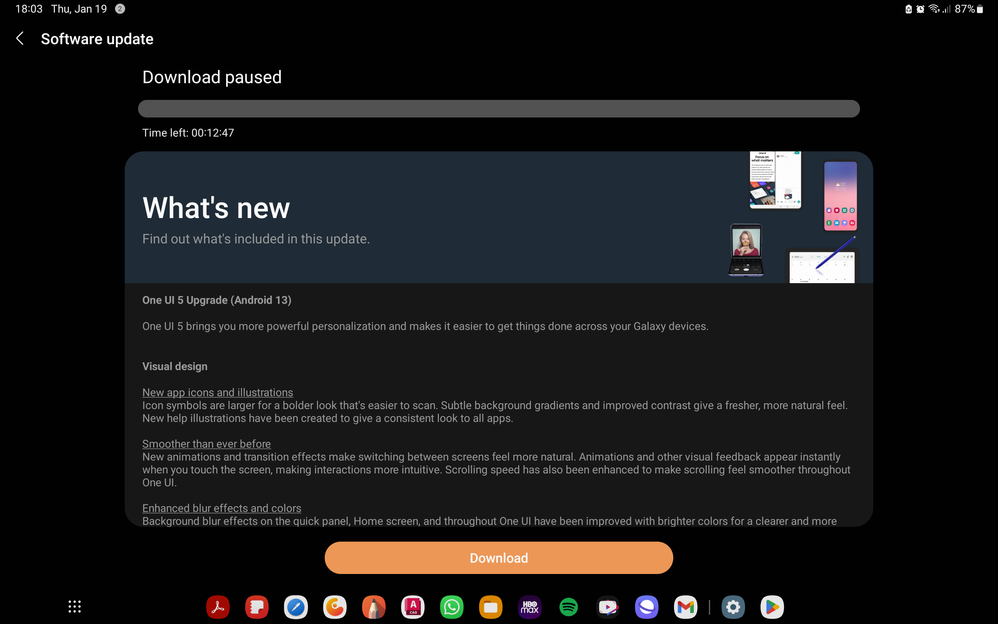Launch the pencil sketch app icon
This screenshot has width=998, height=624.
(x=374, y=607)
